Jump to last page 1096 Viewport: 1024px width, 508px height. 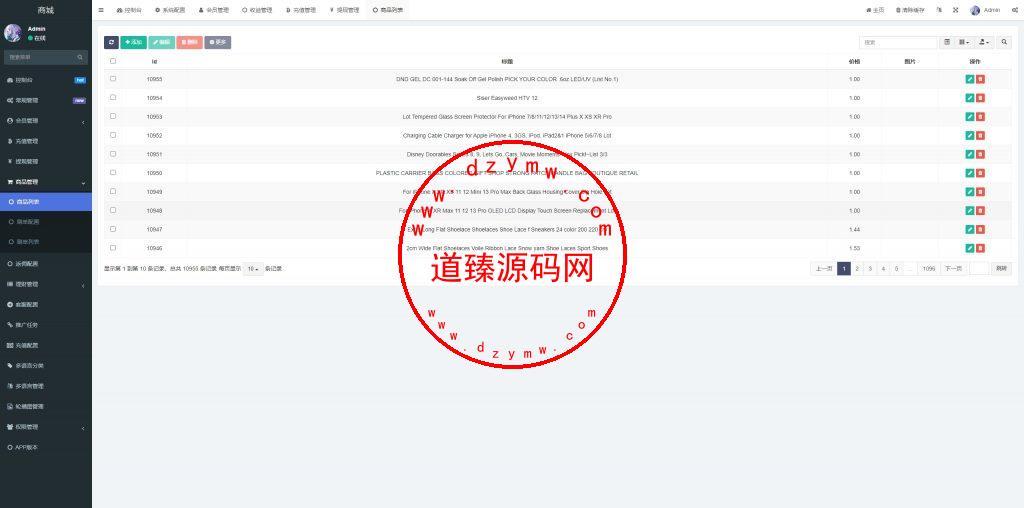click(x=929, y=269)
